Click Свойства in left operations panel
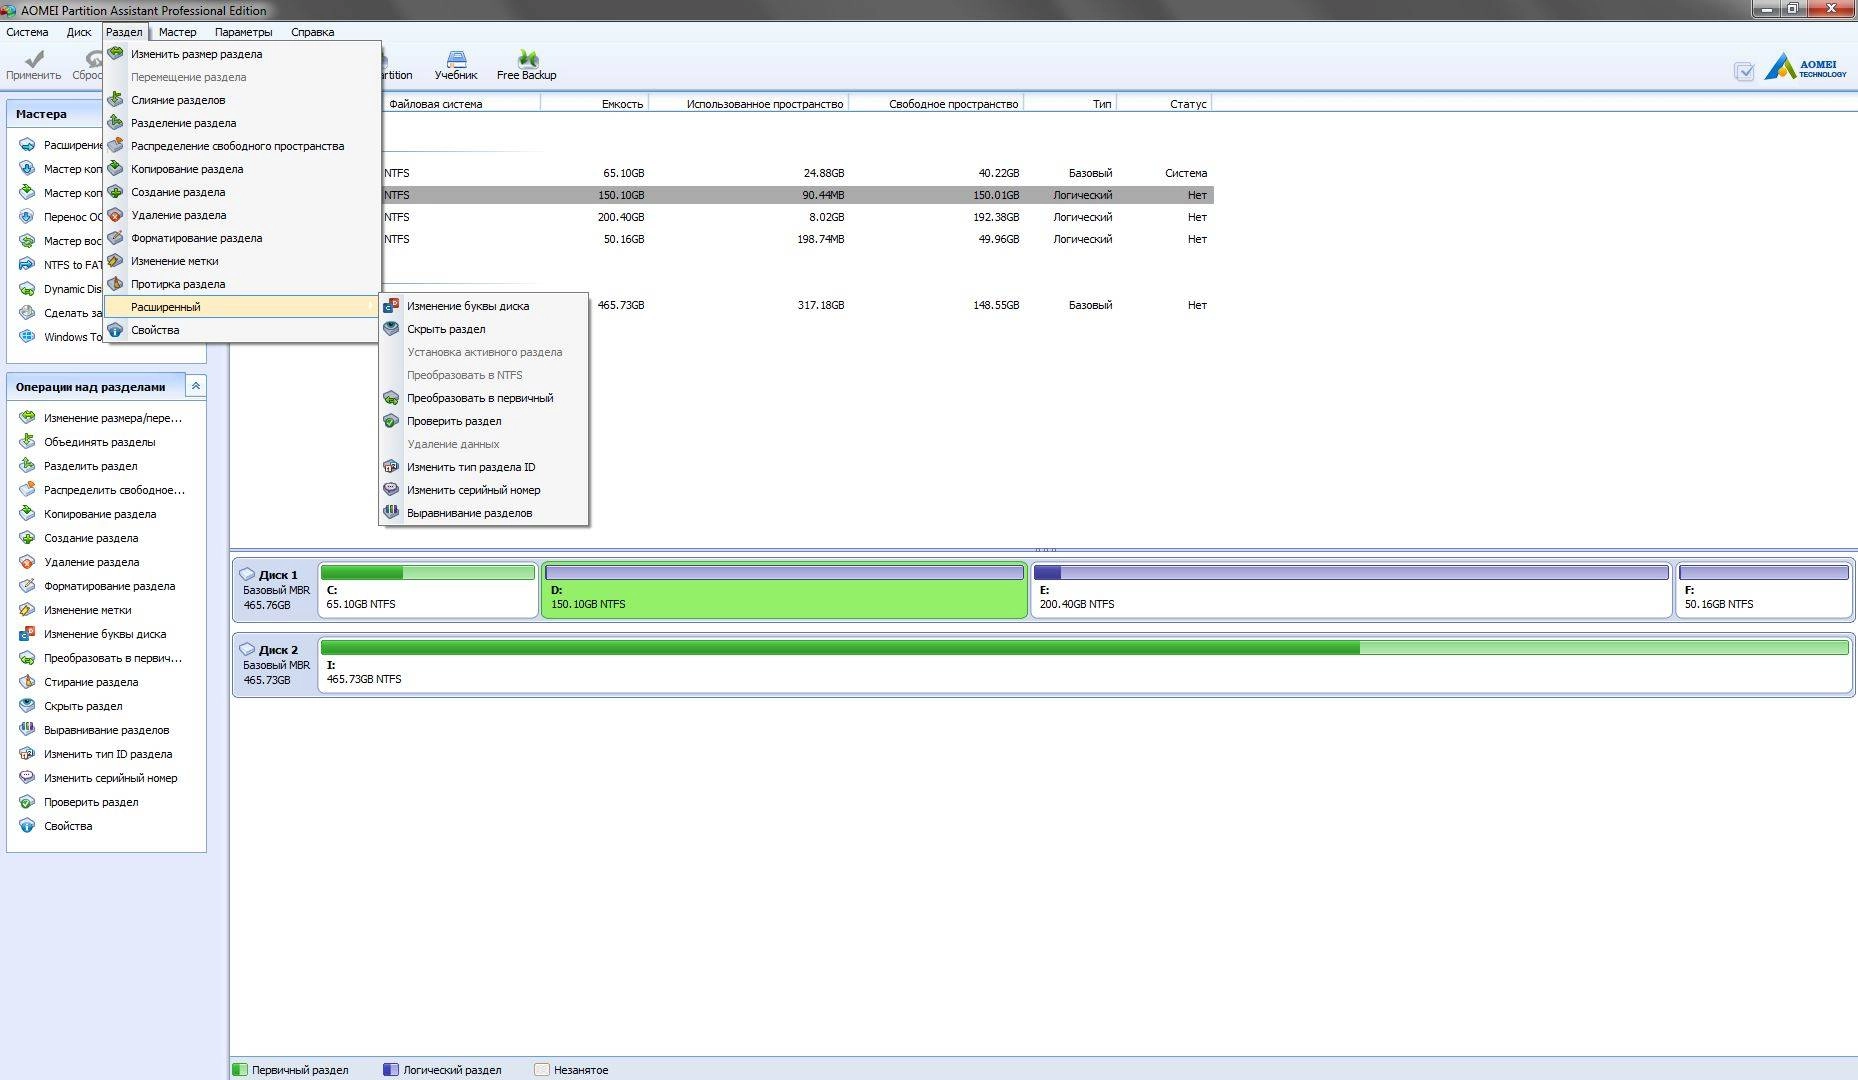This screenshot has height=1080, width=1858. 68,826
